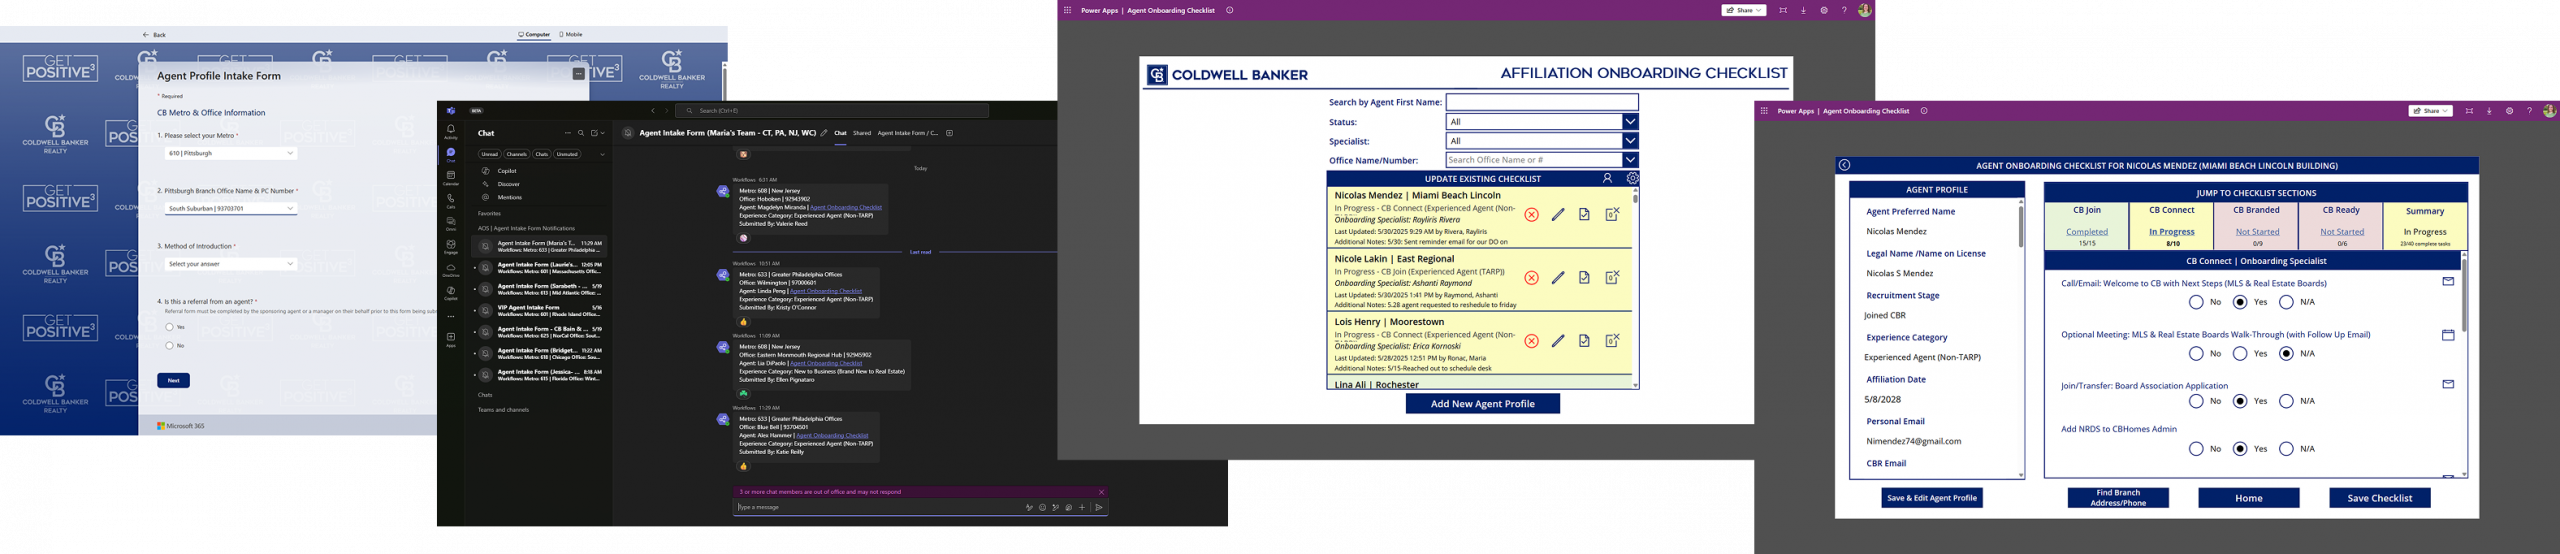Select N/A for Call/Email Welcome to CB
Viewport: 2560px width, 554px height.
pos(2286,302)
